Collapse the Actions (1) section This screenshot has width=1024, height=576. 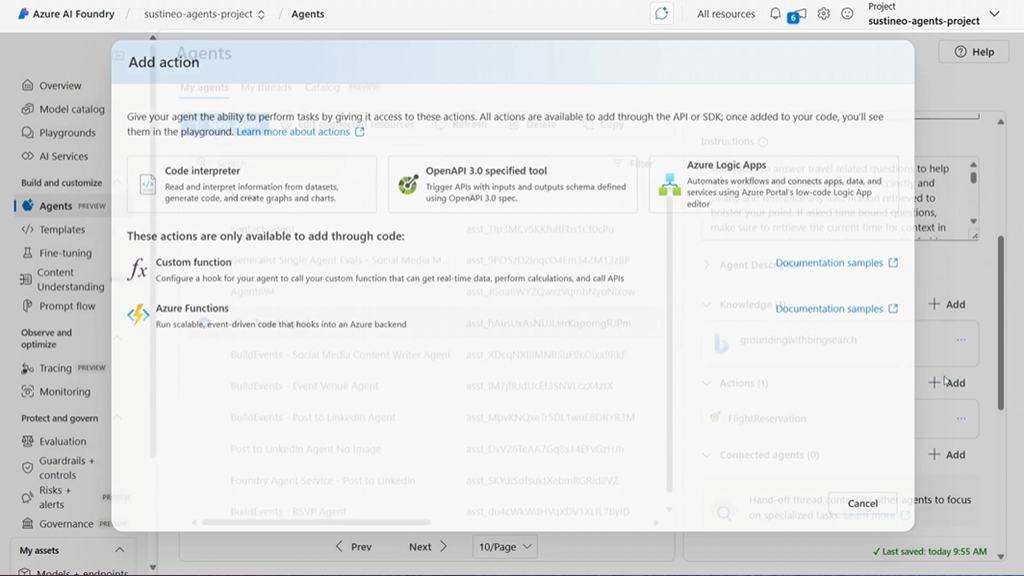(x=707, y=383)
